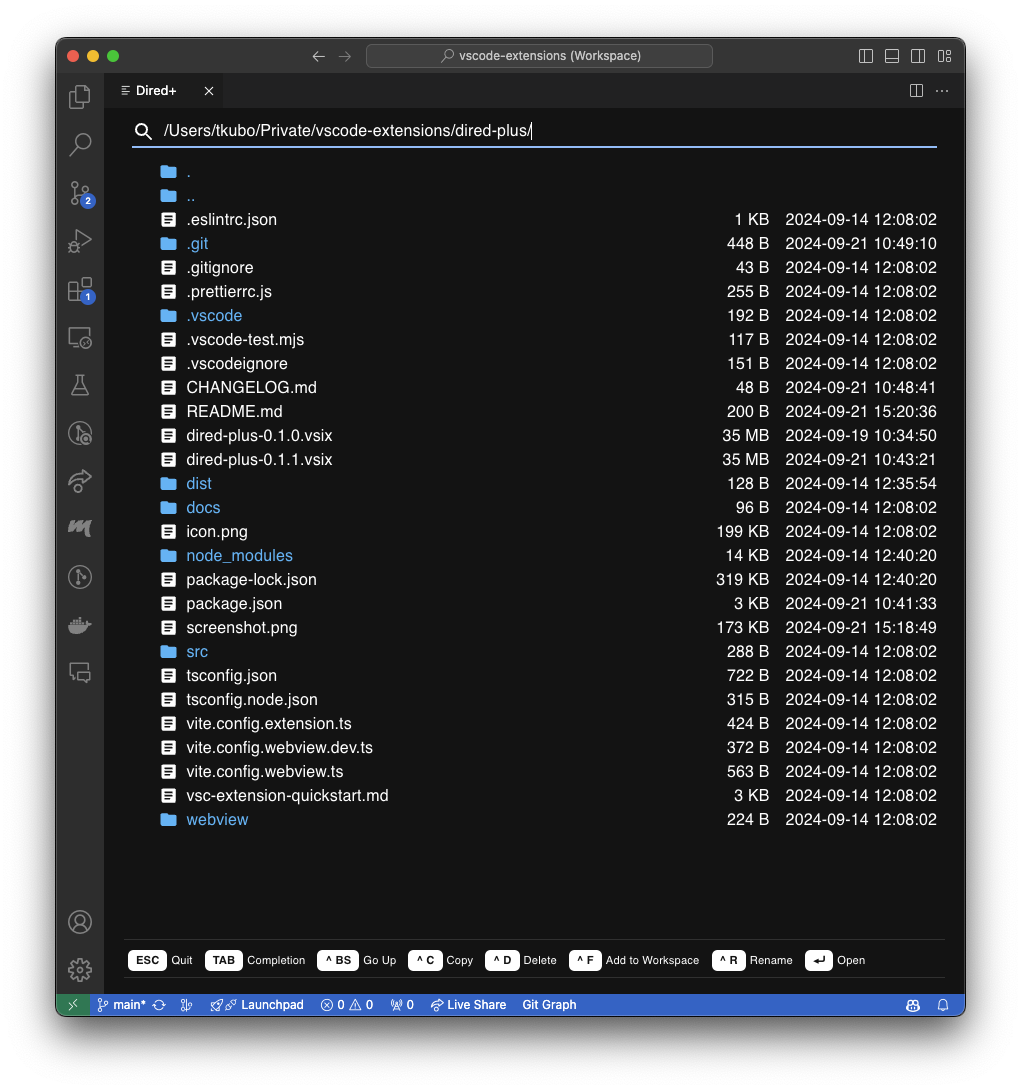The width and height of the screenshot is (1021, 1090).
Task: Open the src folder
Action: tap(547, 651)
